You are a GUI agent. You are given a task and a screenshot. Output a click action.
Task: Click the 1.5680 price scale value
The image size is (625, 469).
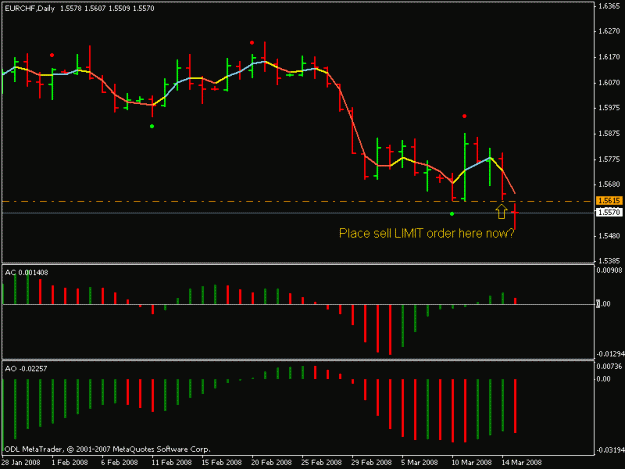(609, 184)
